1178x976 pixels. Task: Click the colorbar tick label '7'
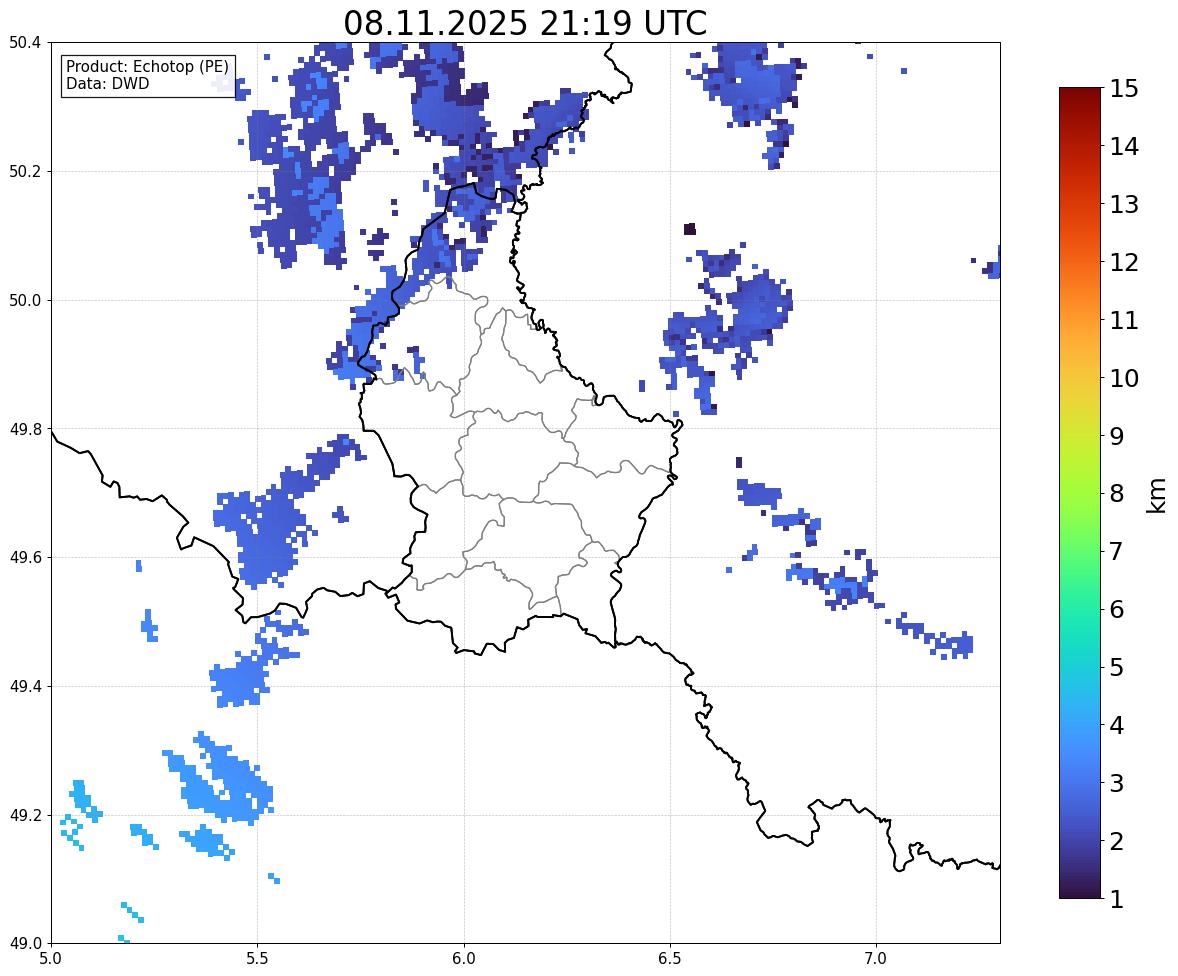1117,551
